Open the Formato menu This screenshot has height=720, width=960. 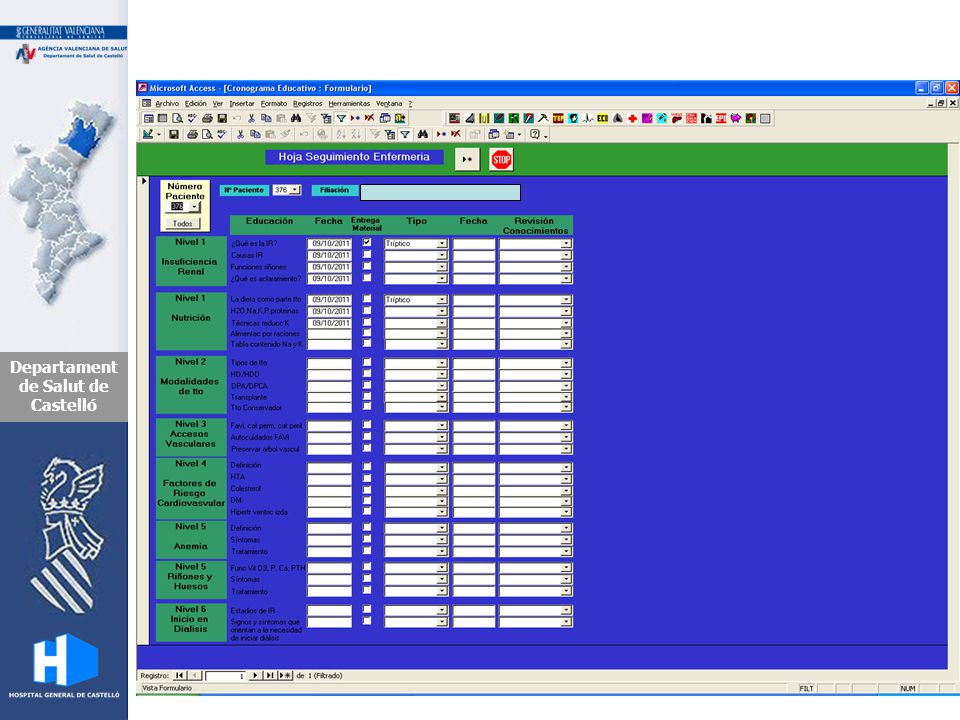[274, 103]
